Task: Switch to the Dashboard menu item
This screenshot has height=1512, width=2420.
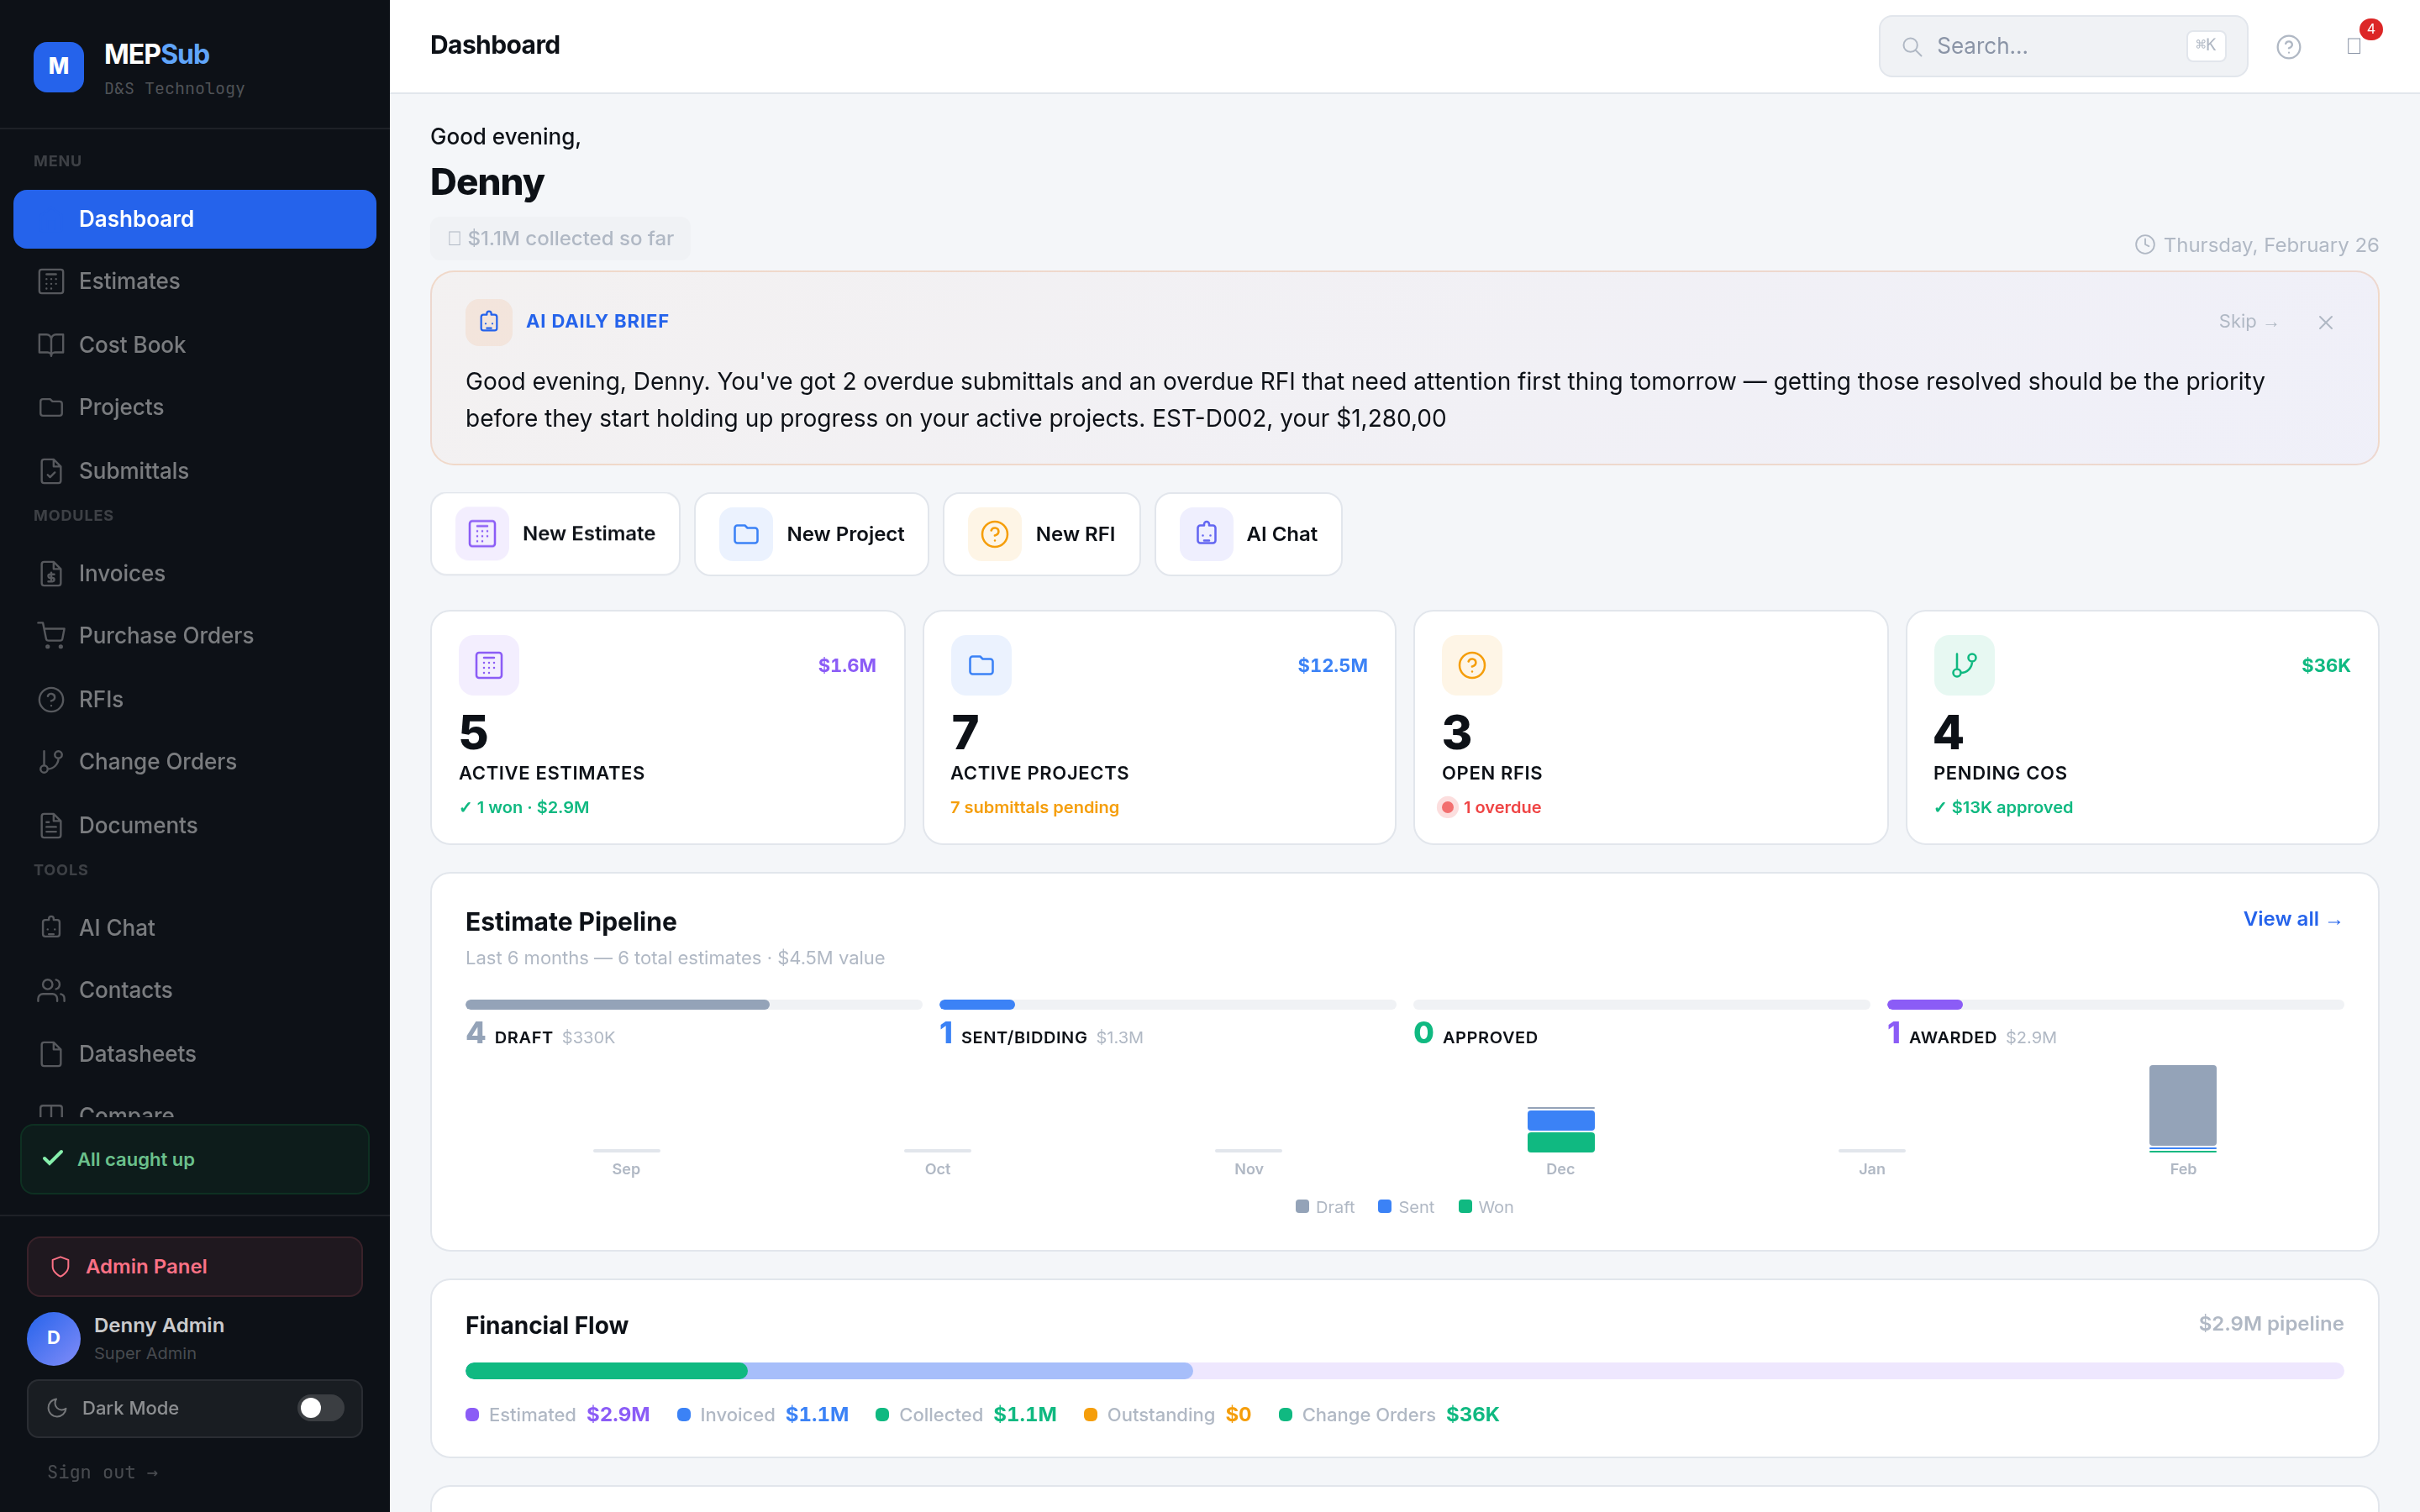Action: click(x=136, y=218)
